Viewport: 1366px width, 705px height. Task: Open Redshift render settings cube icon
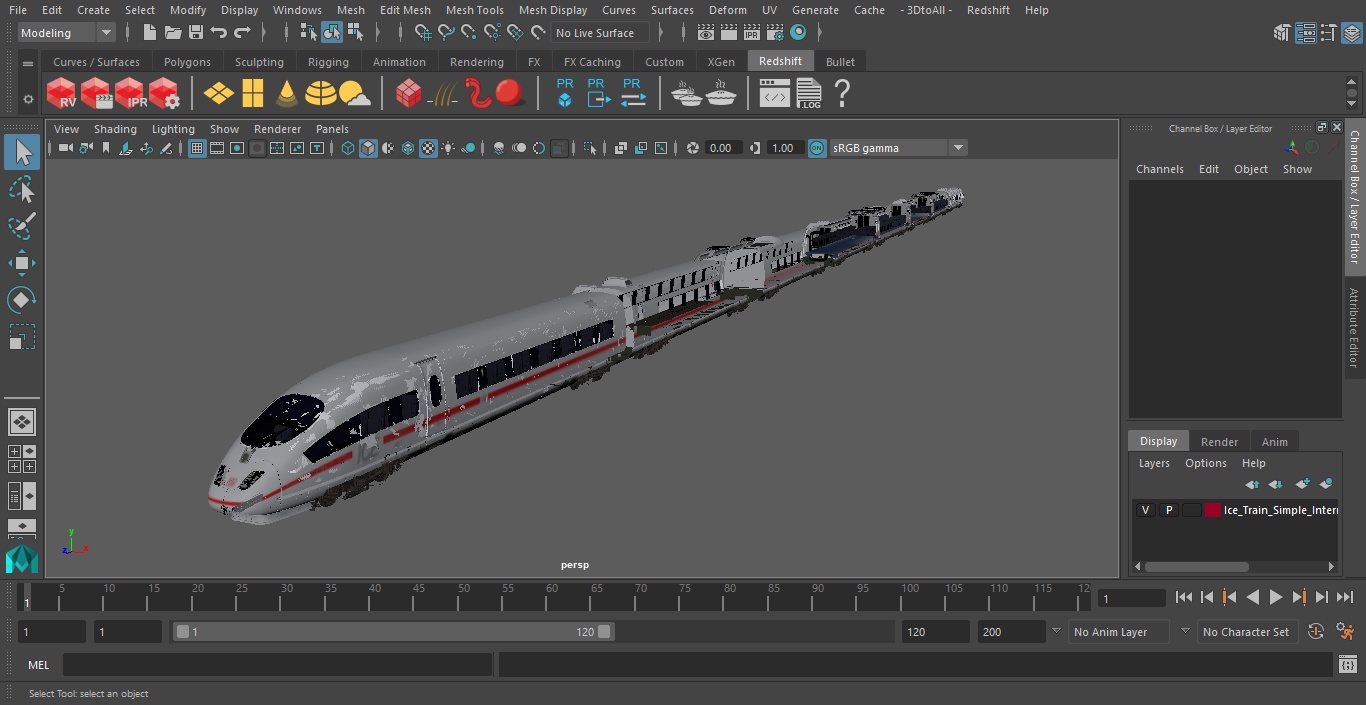tap(164, 94)
